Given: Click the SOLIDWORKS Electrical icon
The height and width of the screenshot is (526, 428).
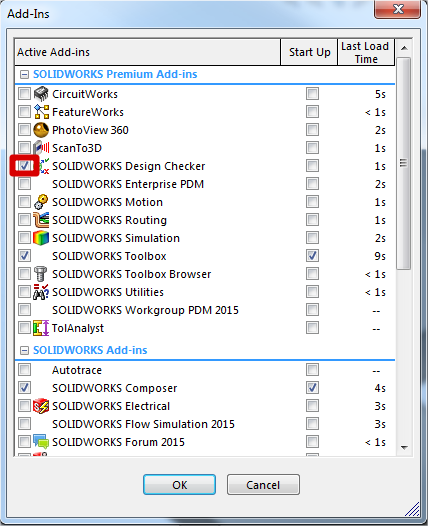Looking at the screenshot, I should (41, 406).
